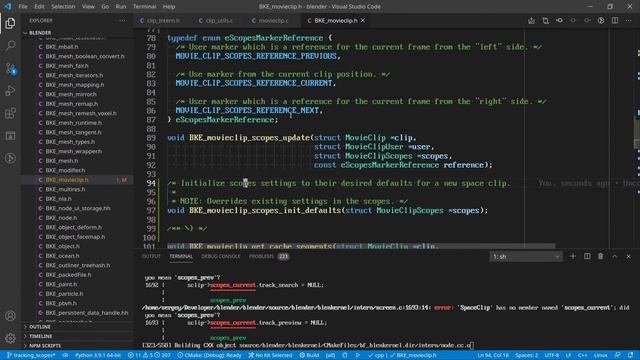Viewport: 640px width, 360px height.
Task: Open BKE_modifier.h in explorer
Action: click(x=65, y=170)
